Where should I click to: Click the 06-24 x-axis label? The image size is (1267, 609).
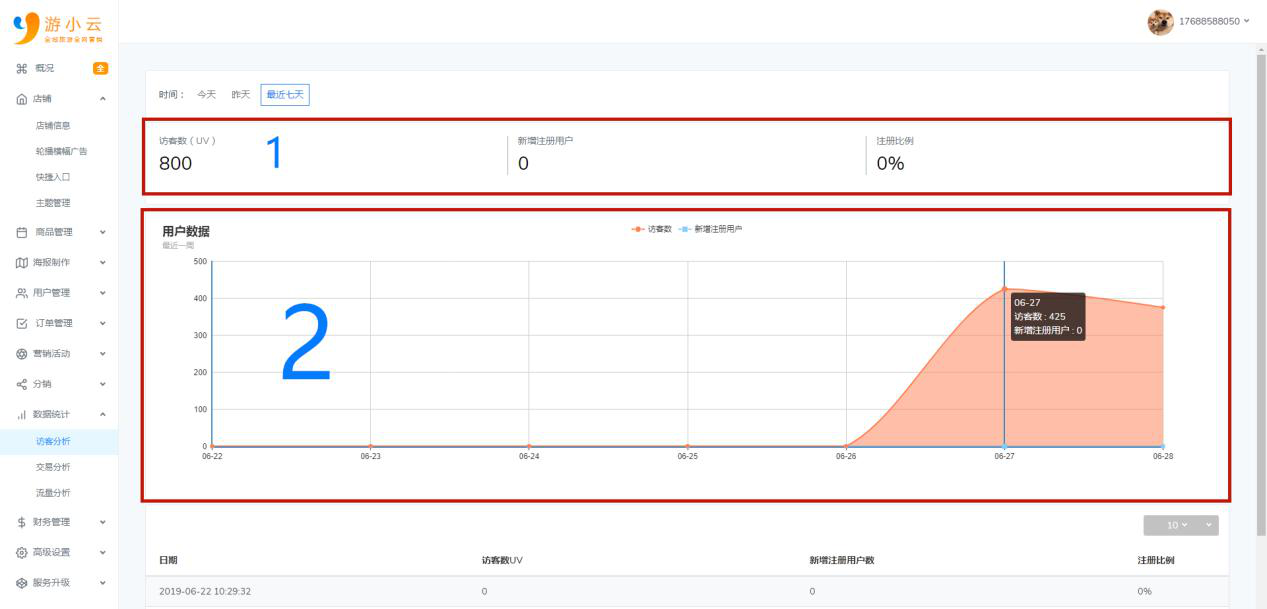click(529, 456)
